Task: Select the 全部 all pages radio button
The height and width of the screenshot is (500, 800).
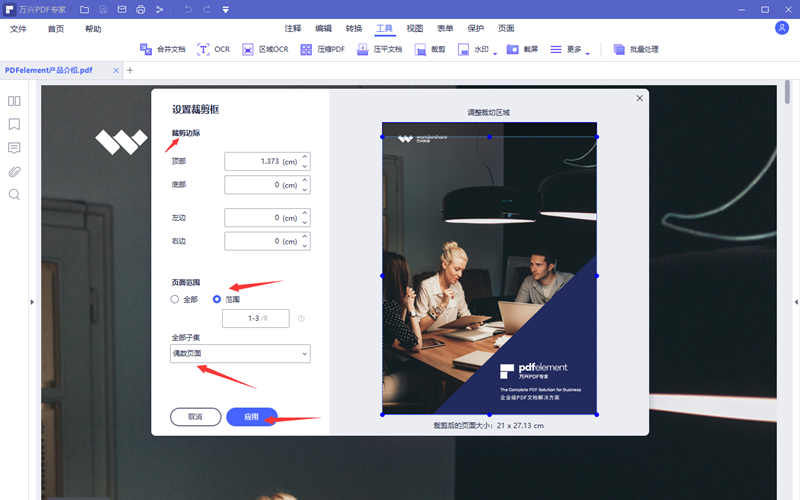Action: pos(175,299)
